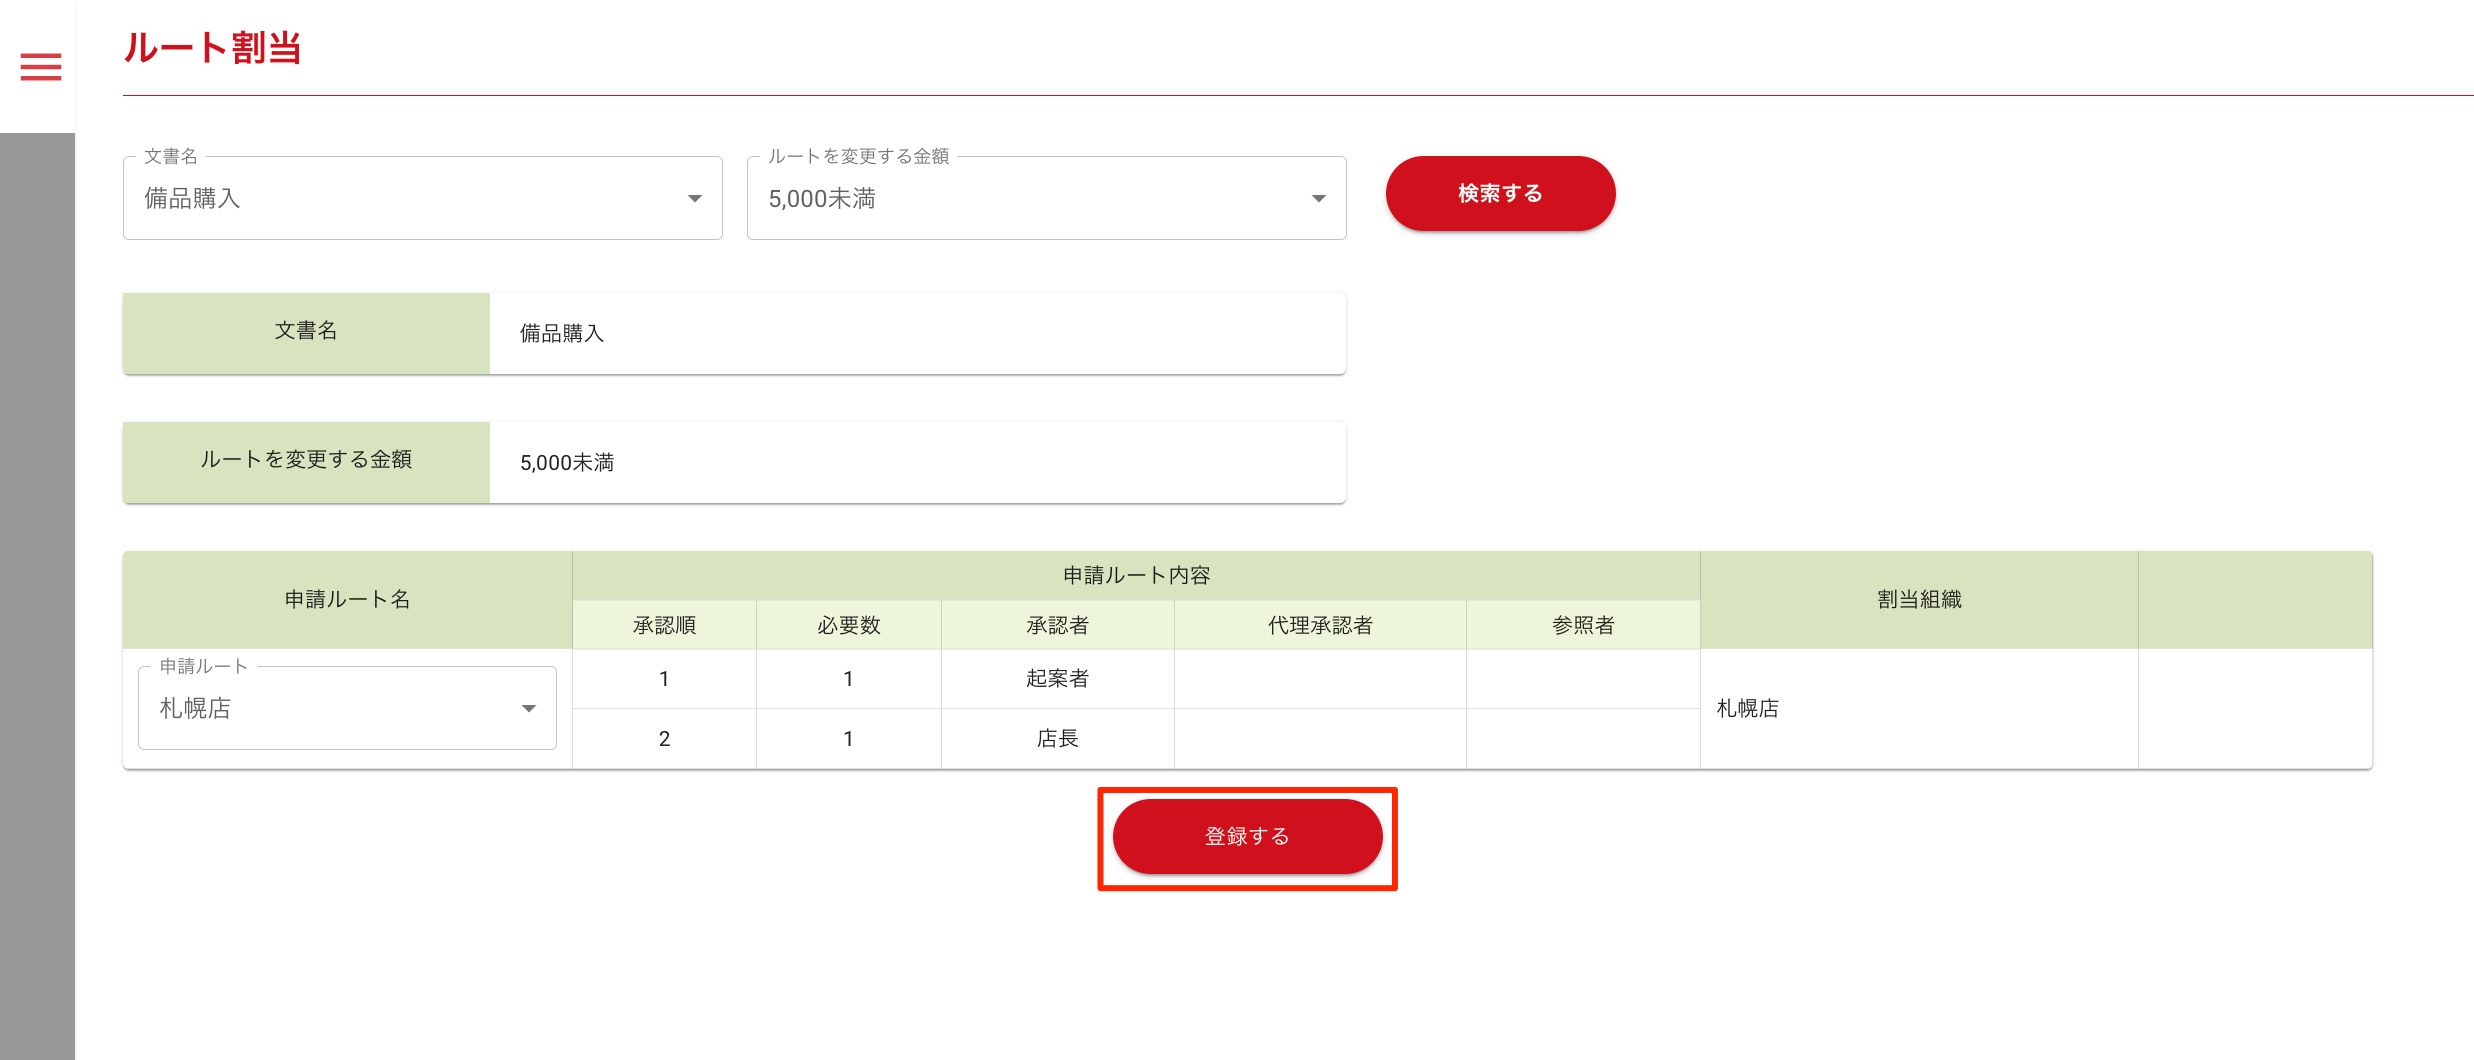2474x1060 pixels.
Task: Select the 店長 approver cell
Action: [x=1057, y=739]
